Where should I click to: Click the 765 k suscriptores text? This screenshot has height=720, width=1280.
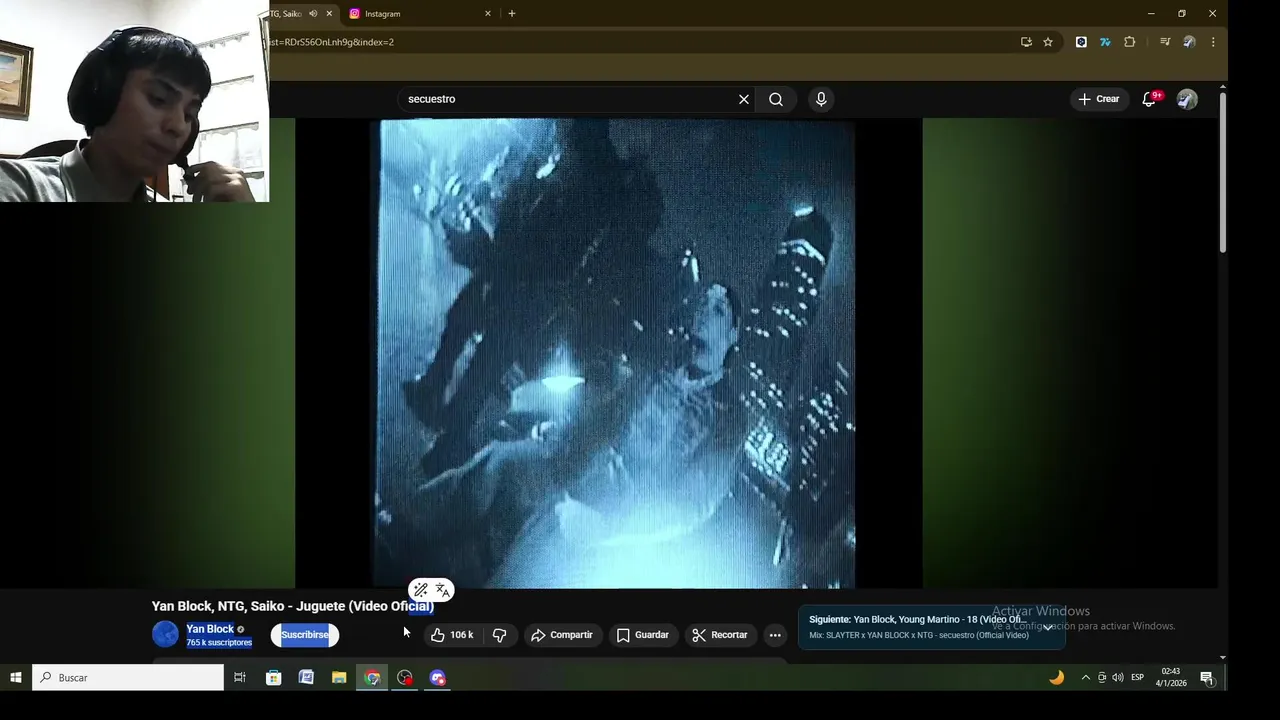click(219, 643)
